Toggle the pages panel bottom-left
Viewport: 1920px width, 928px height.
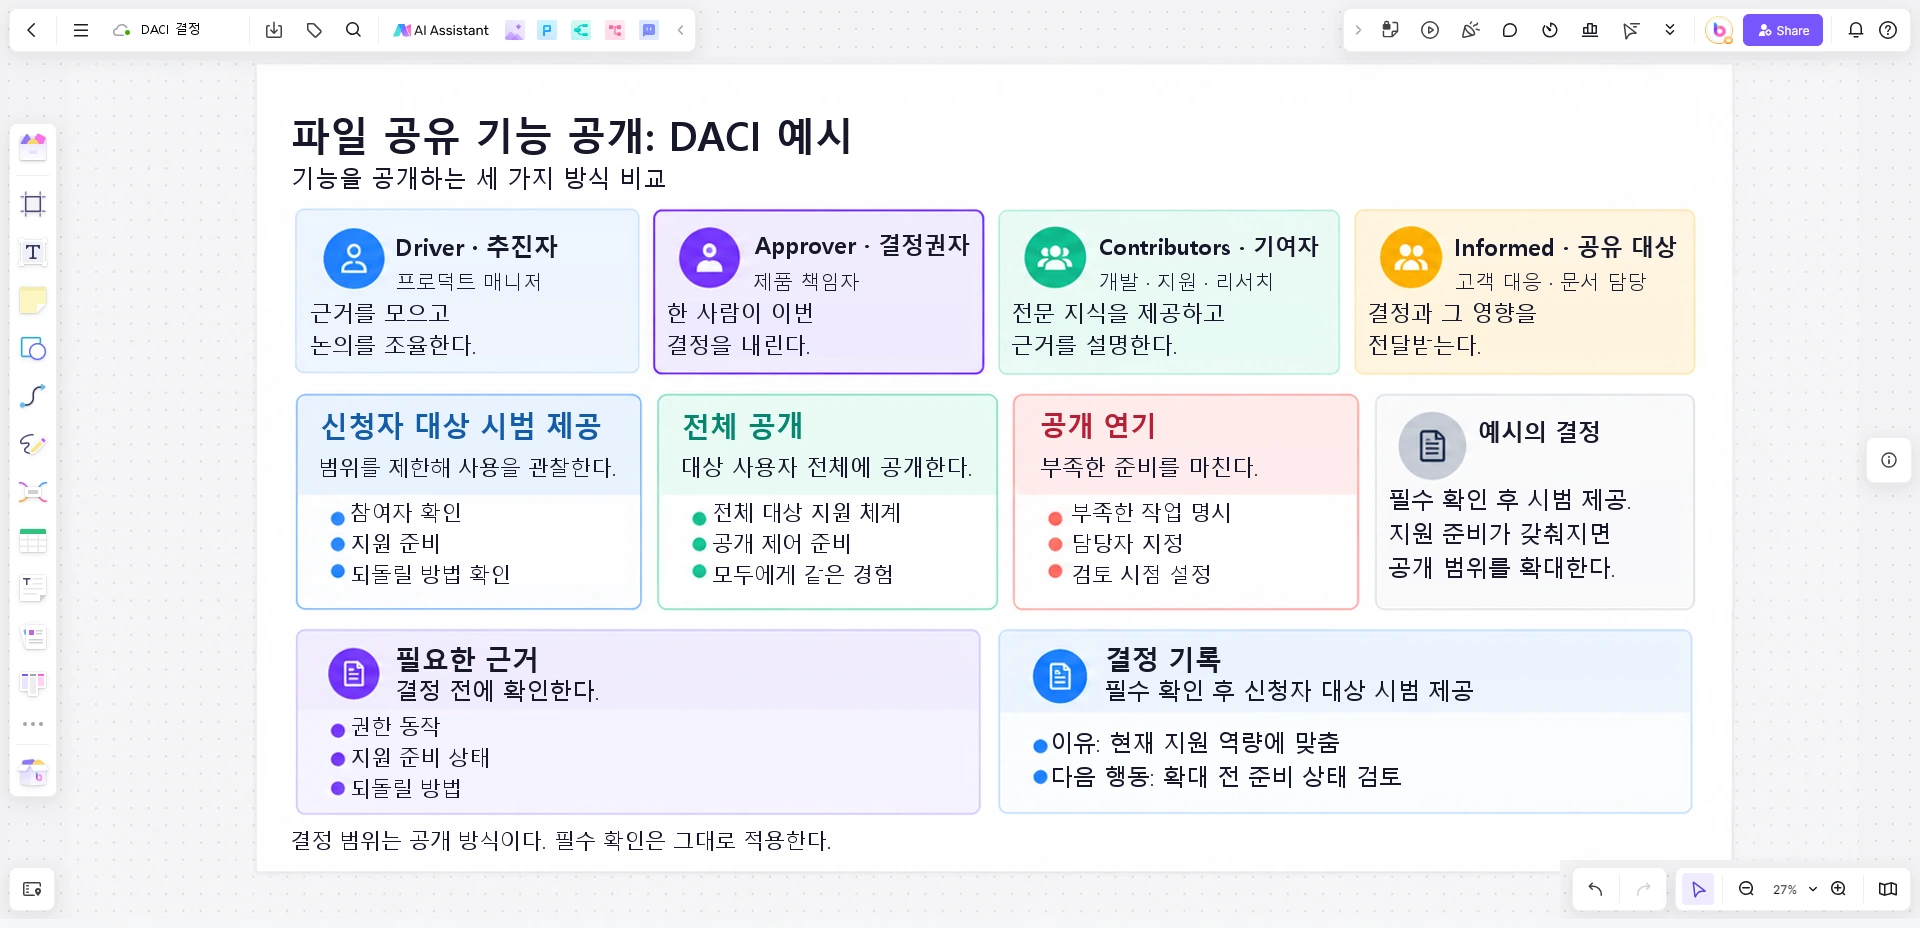click(32, 889)
